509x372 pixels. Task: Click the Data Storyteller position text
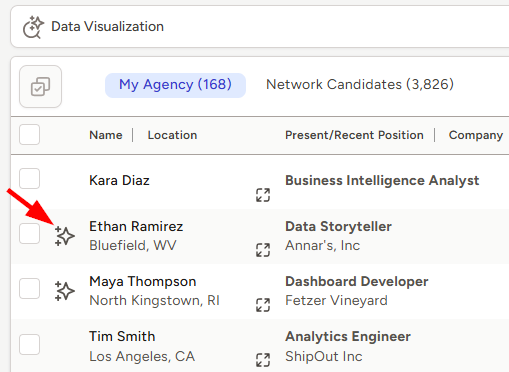click(338, 227)
